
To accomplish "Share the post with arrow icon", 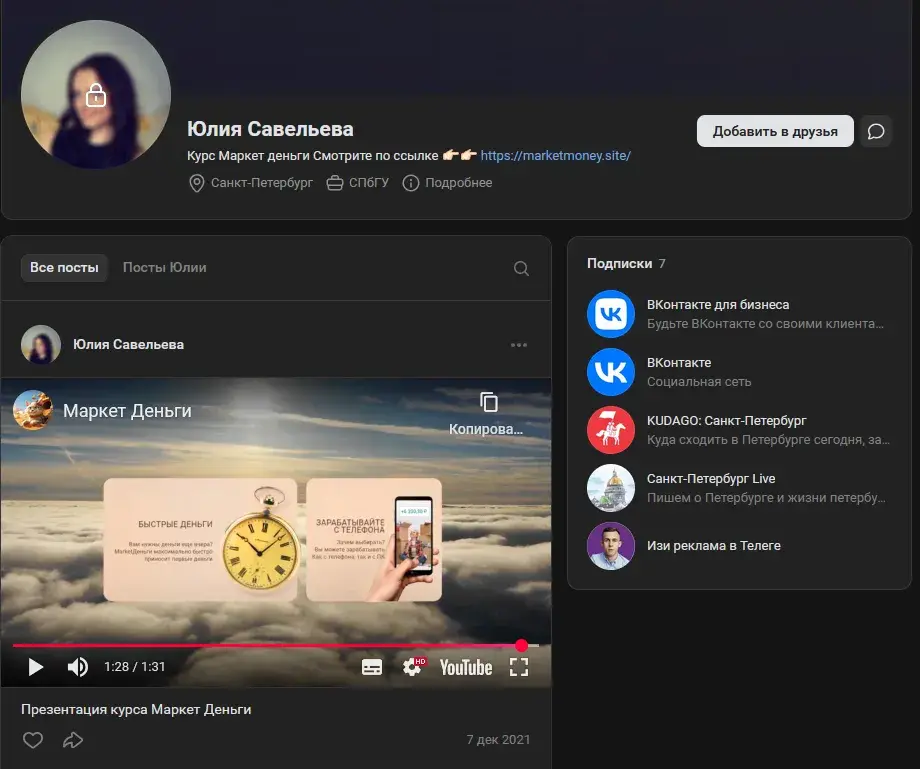I will coord(73,740).
